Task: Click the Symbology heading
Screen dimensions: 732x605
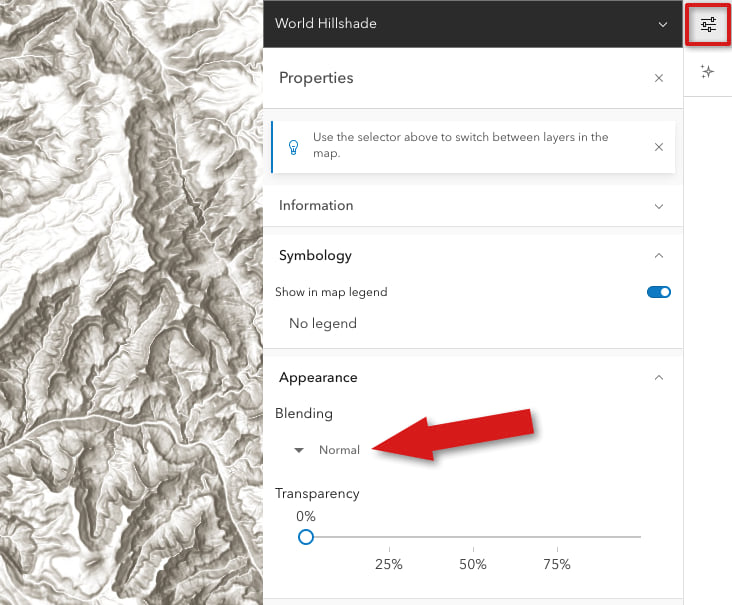Action: click(x=315, y=255)
